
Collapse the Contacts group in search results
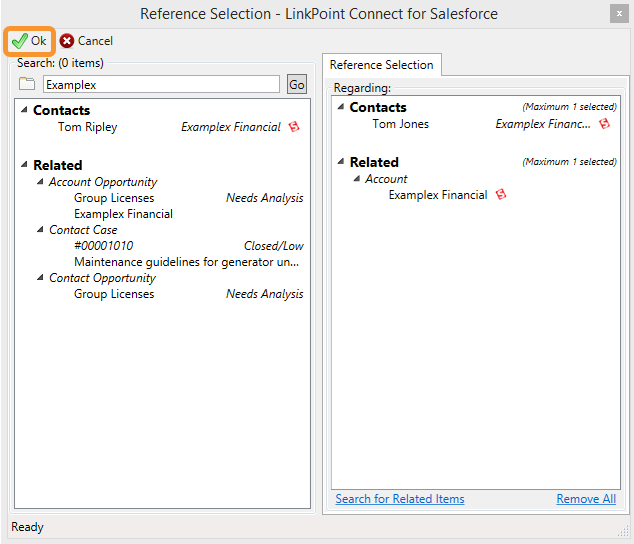(25, 110)
